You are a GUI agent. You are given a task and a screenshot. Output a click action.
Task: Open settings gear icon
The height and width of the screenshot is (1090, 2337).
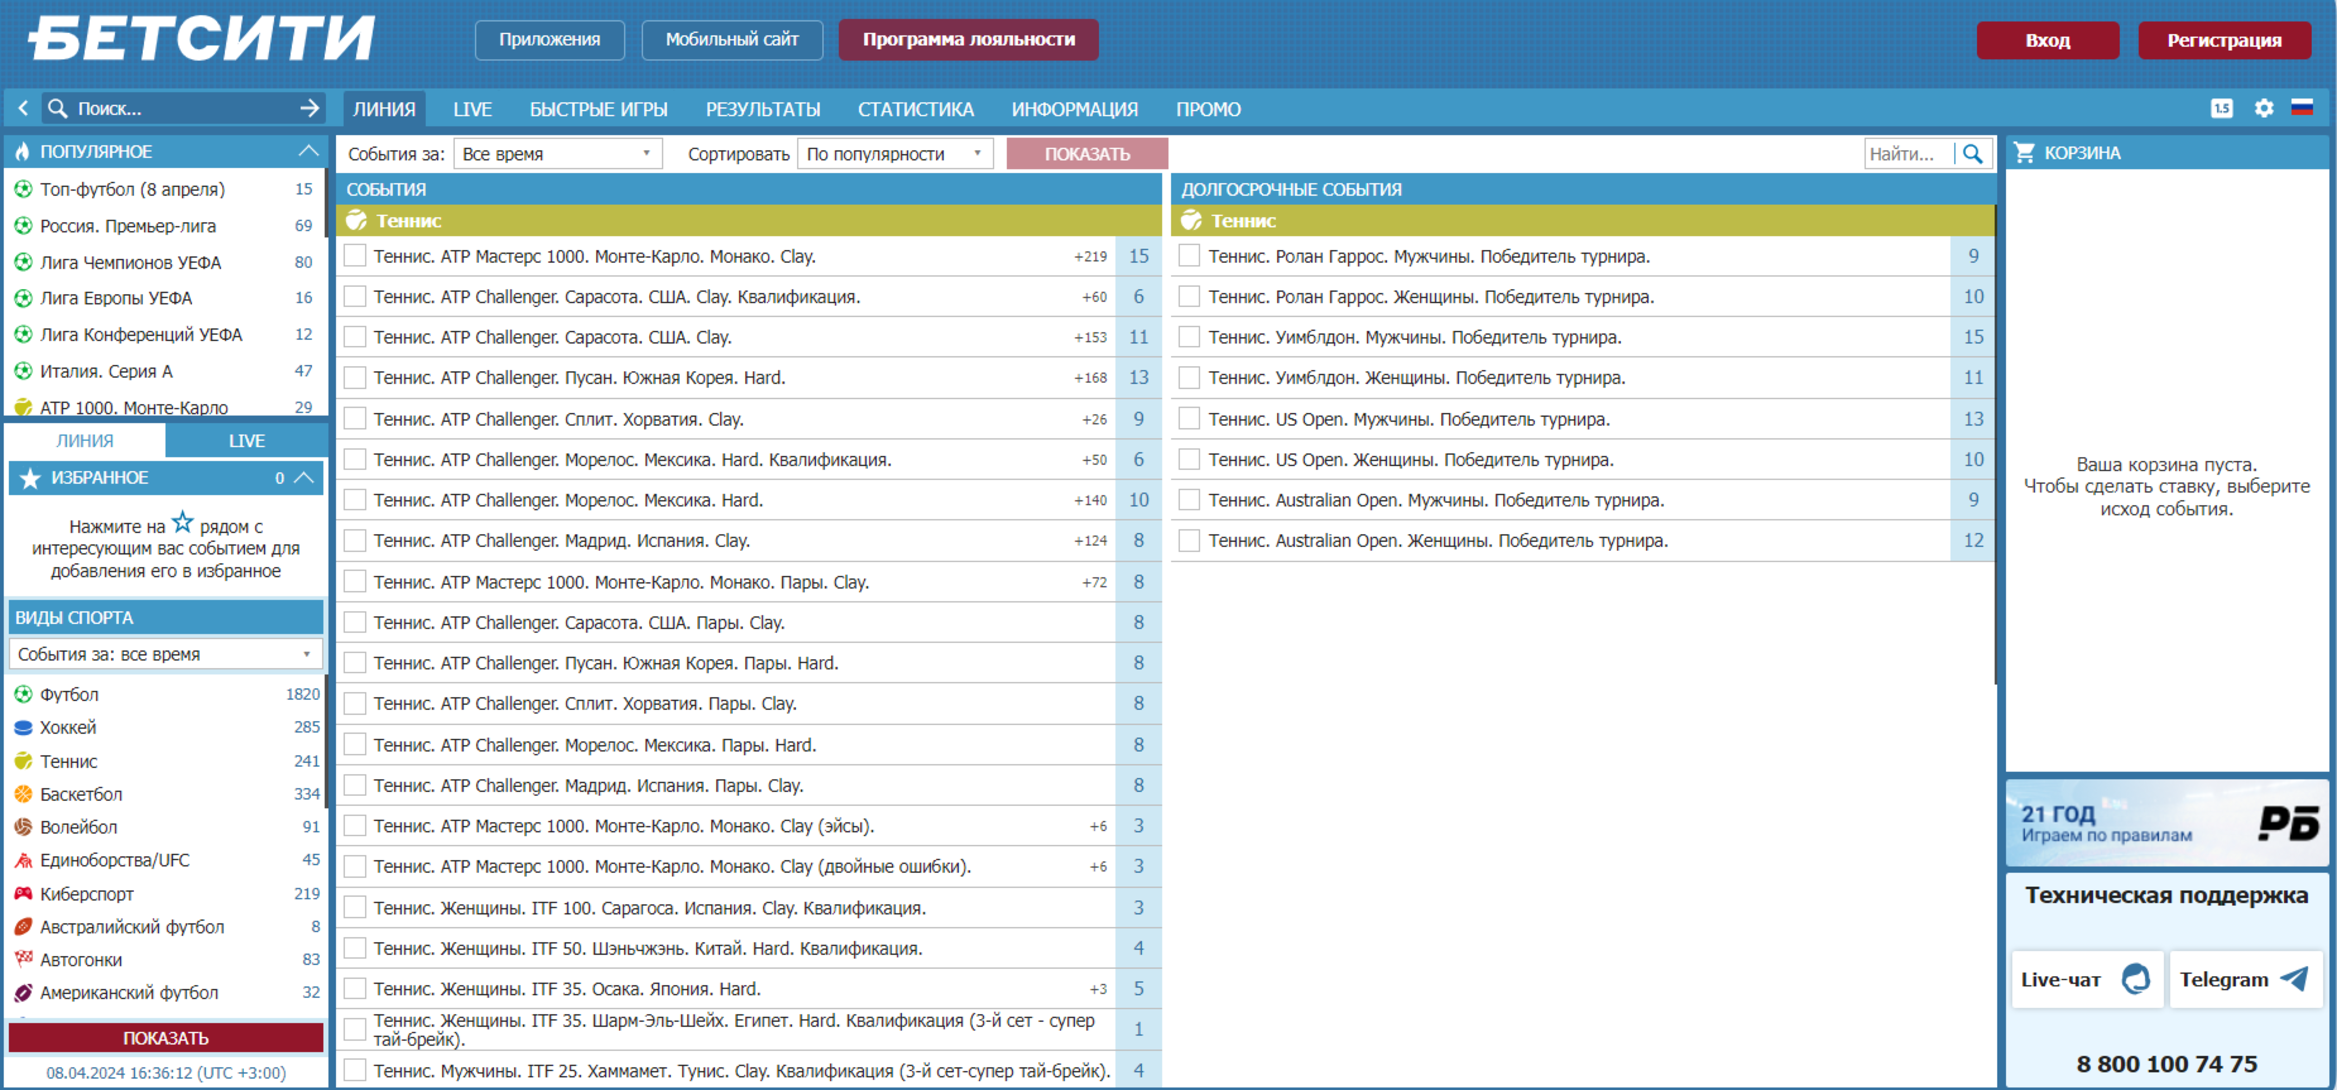[2264, 108]
